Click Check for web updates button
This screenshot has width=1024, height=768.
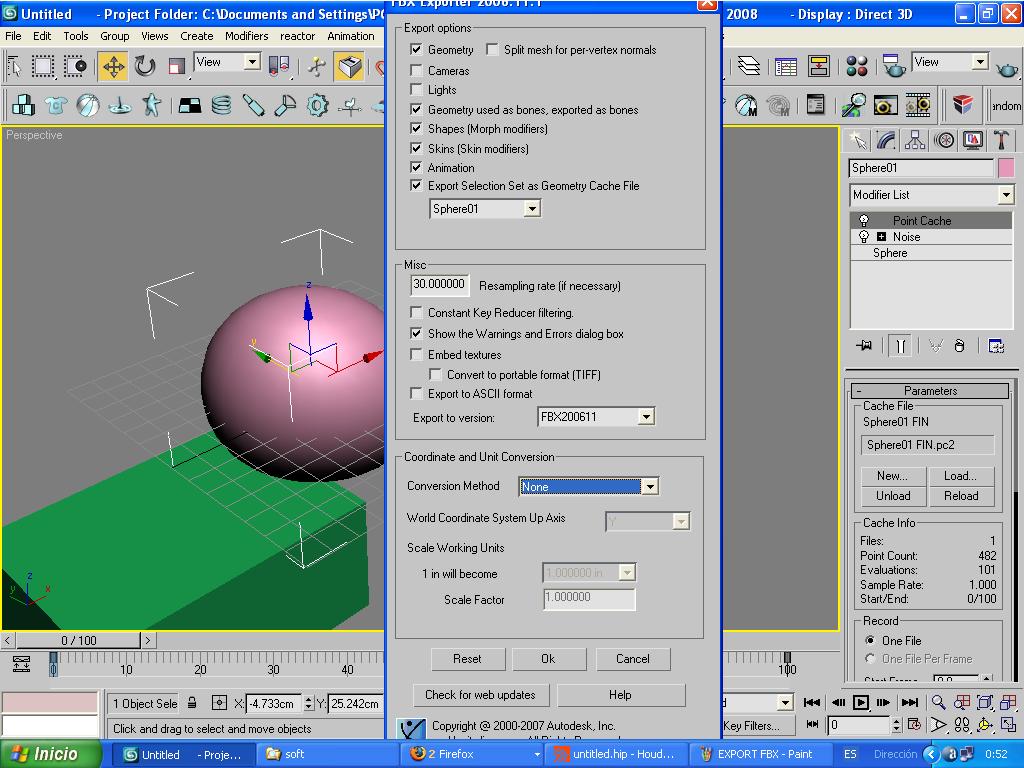481,695
